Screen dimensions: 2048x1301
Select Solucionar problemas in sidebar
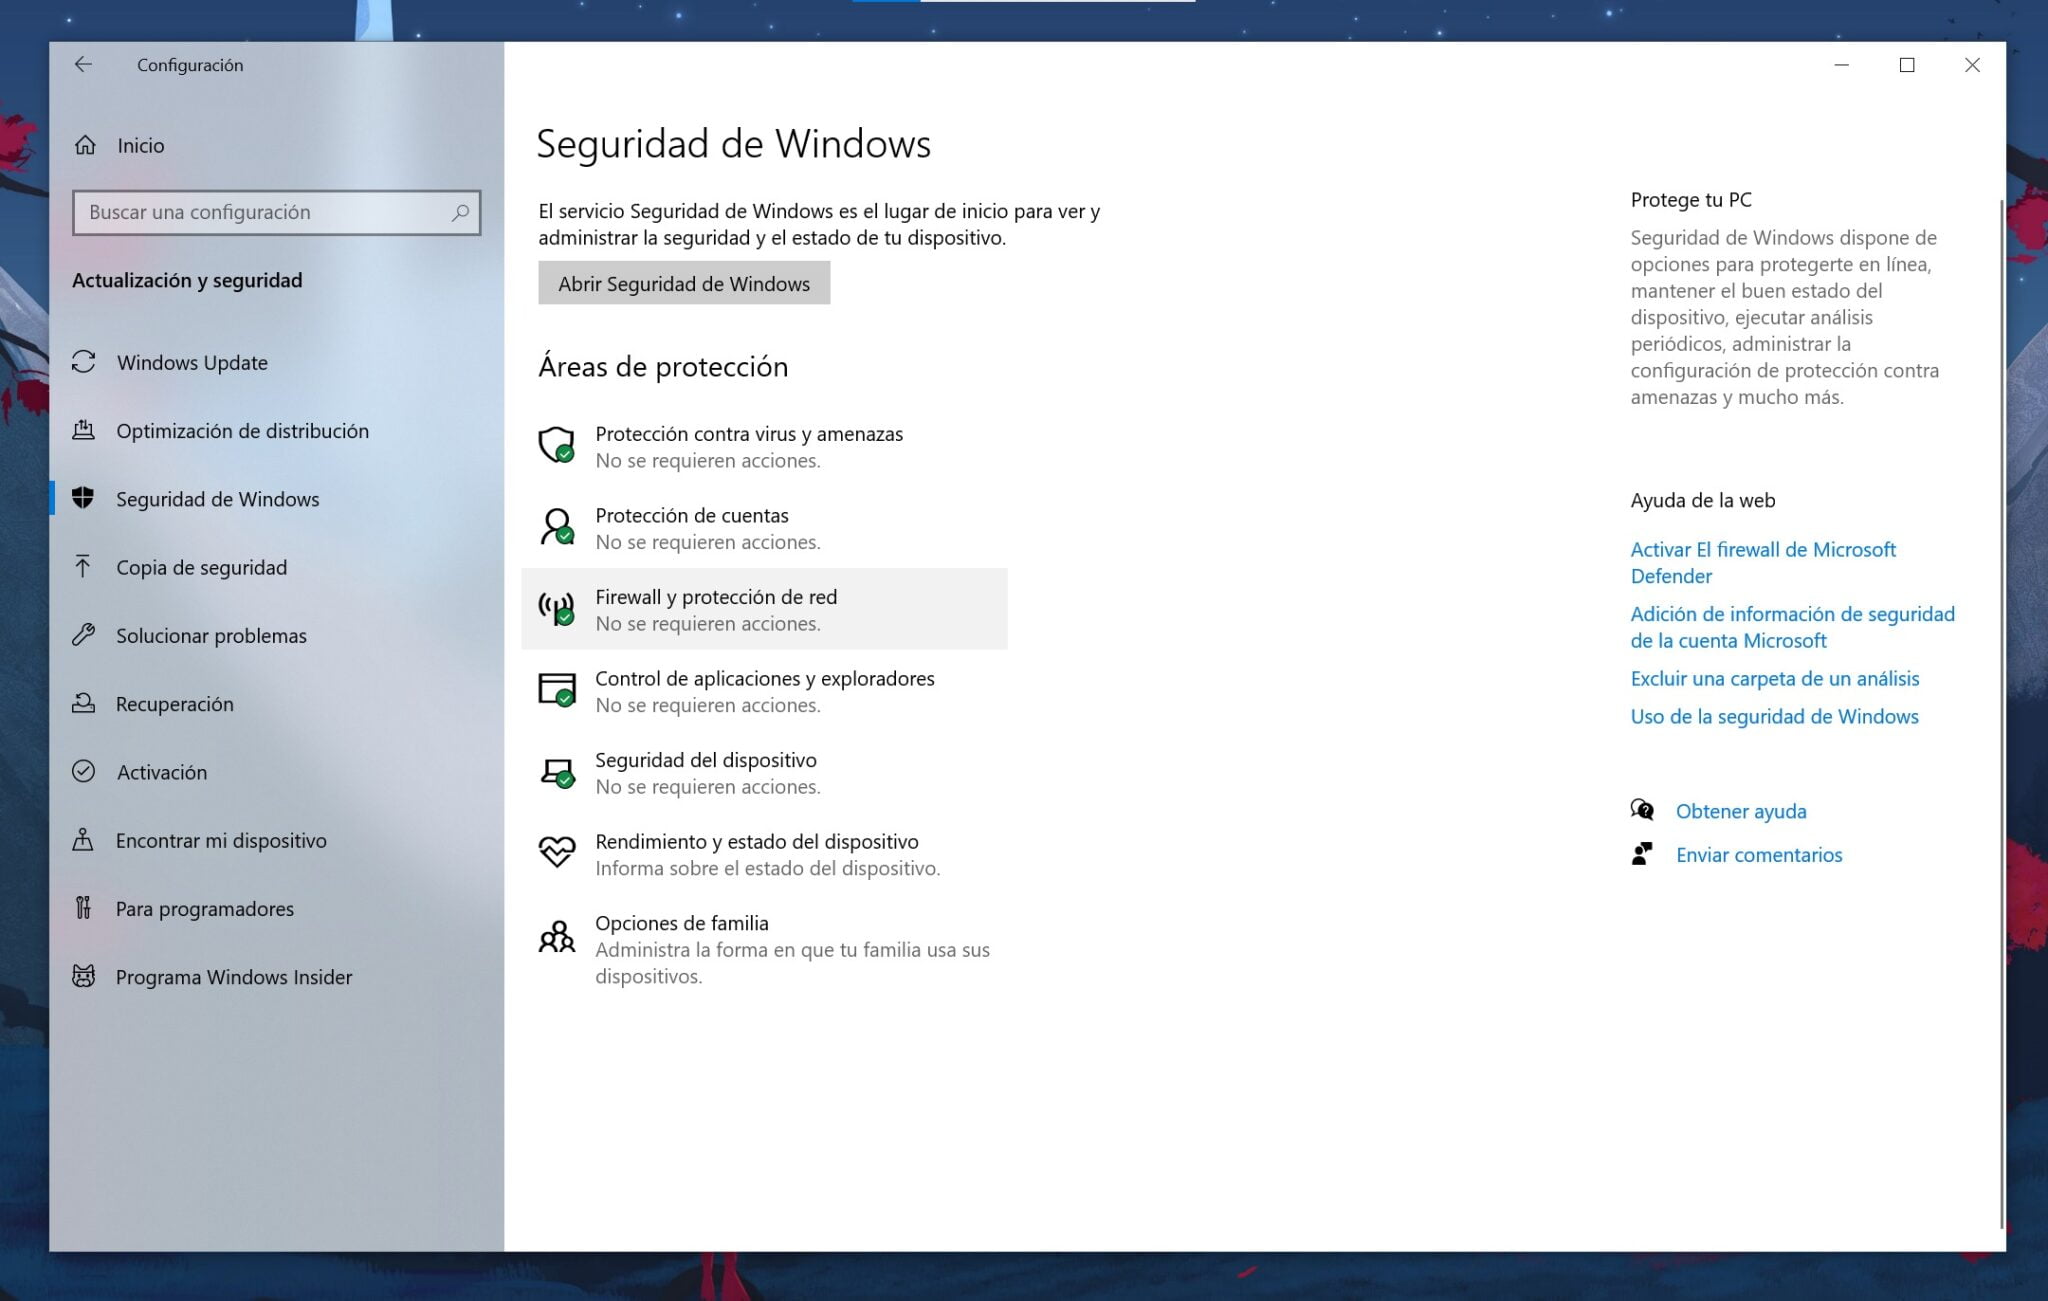click(211, 635)
